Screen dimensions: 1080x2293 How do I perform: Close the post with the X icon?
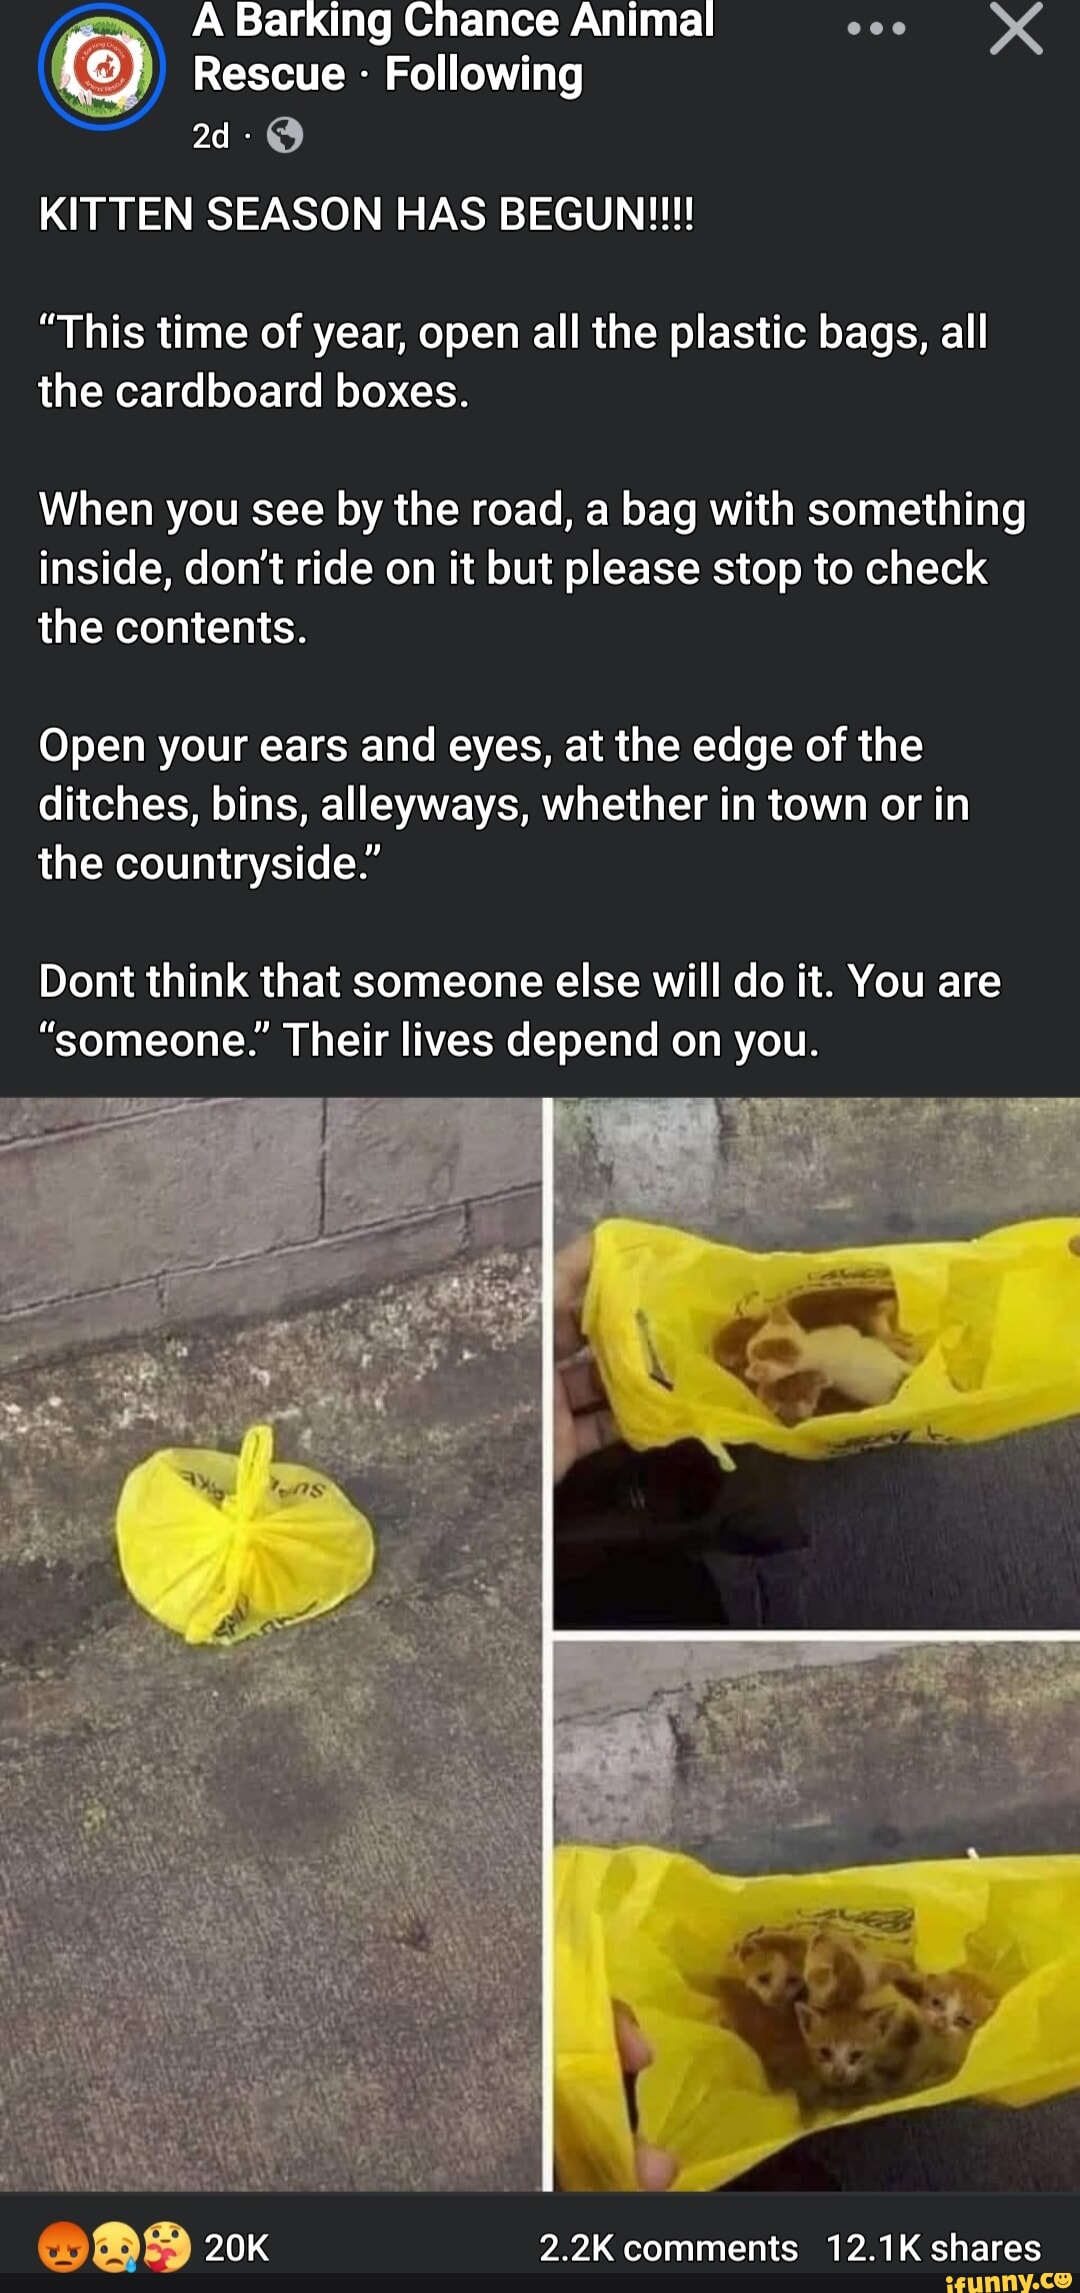pyautogui.click(x=1016, y=28)
